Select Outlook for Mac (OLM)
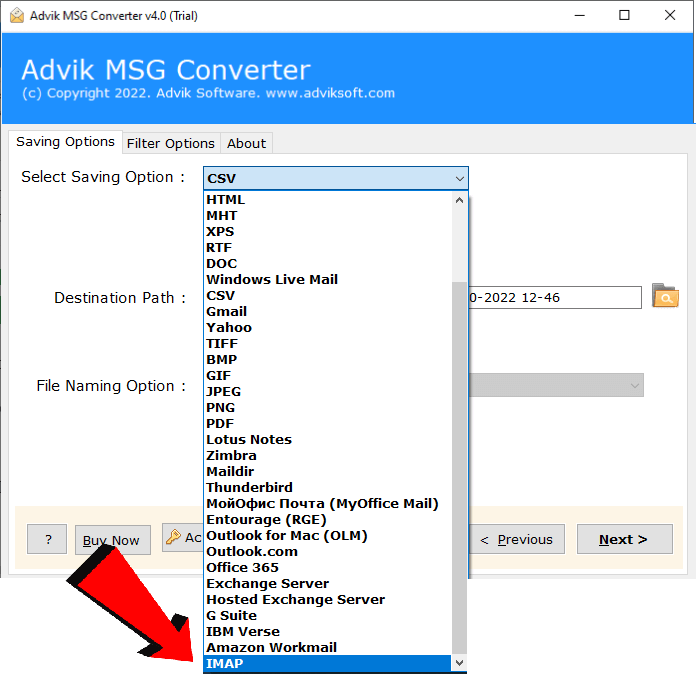This screenshot has width=696, height=674. coord(328,535)
